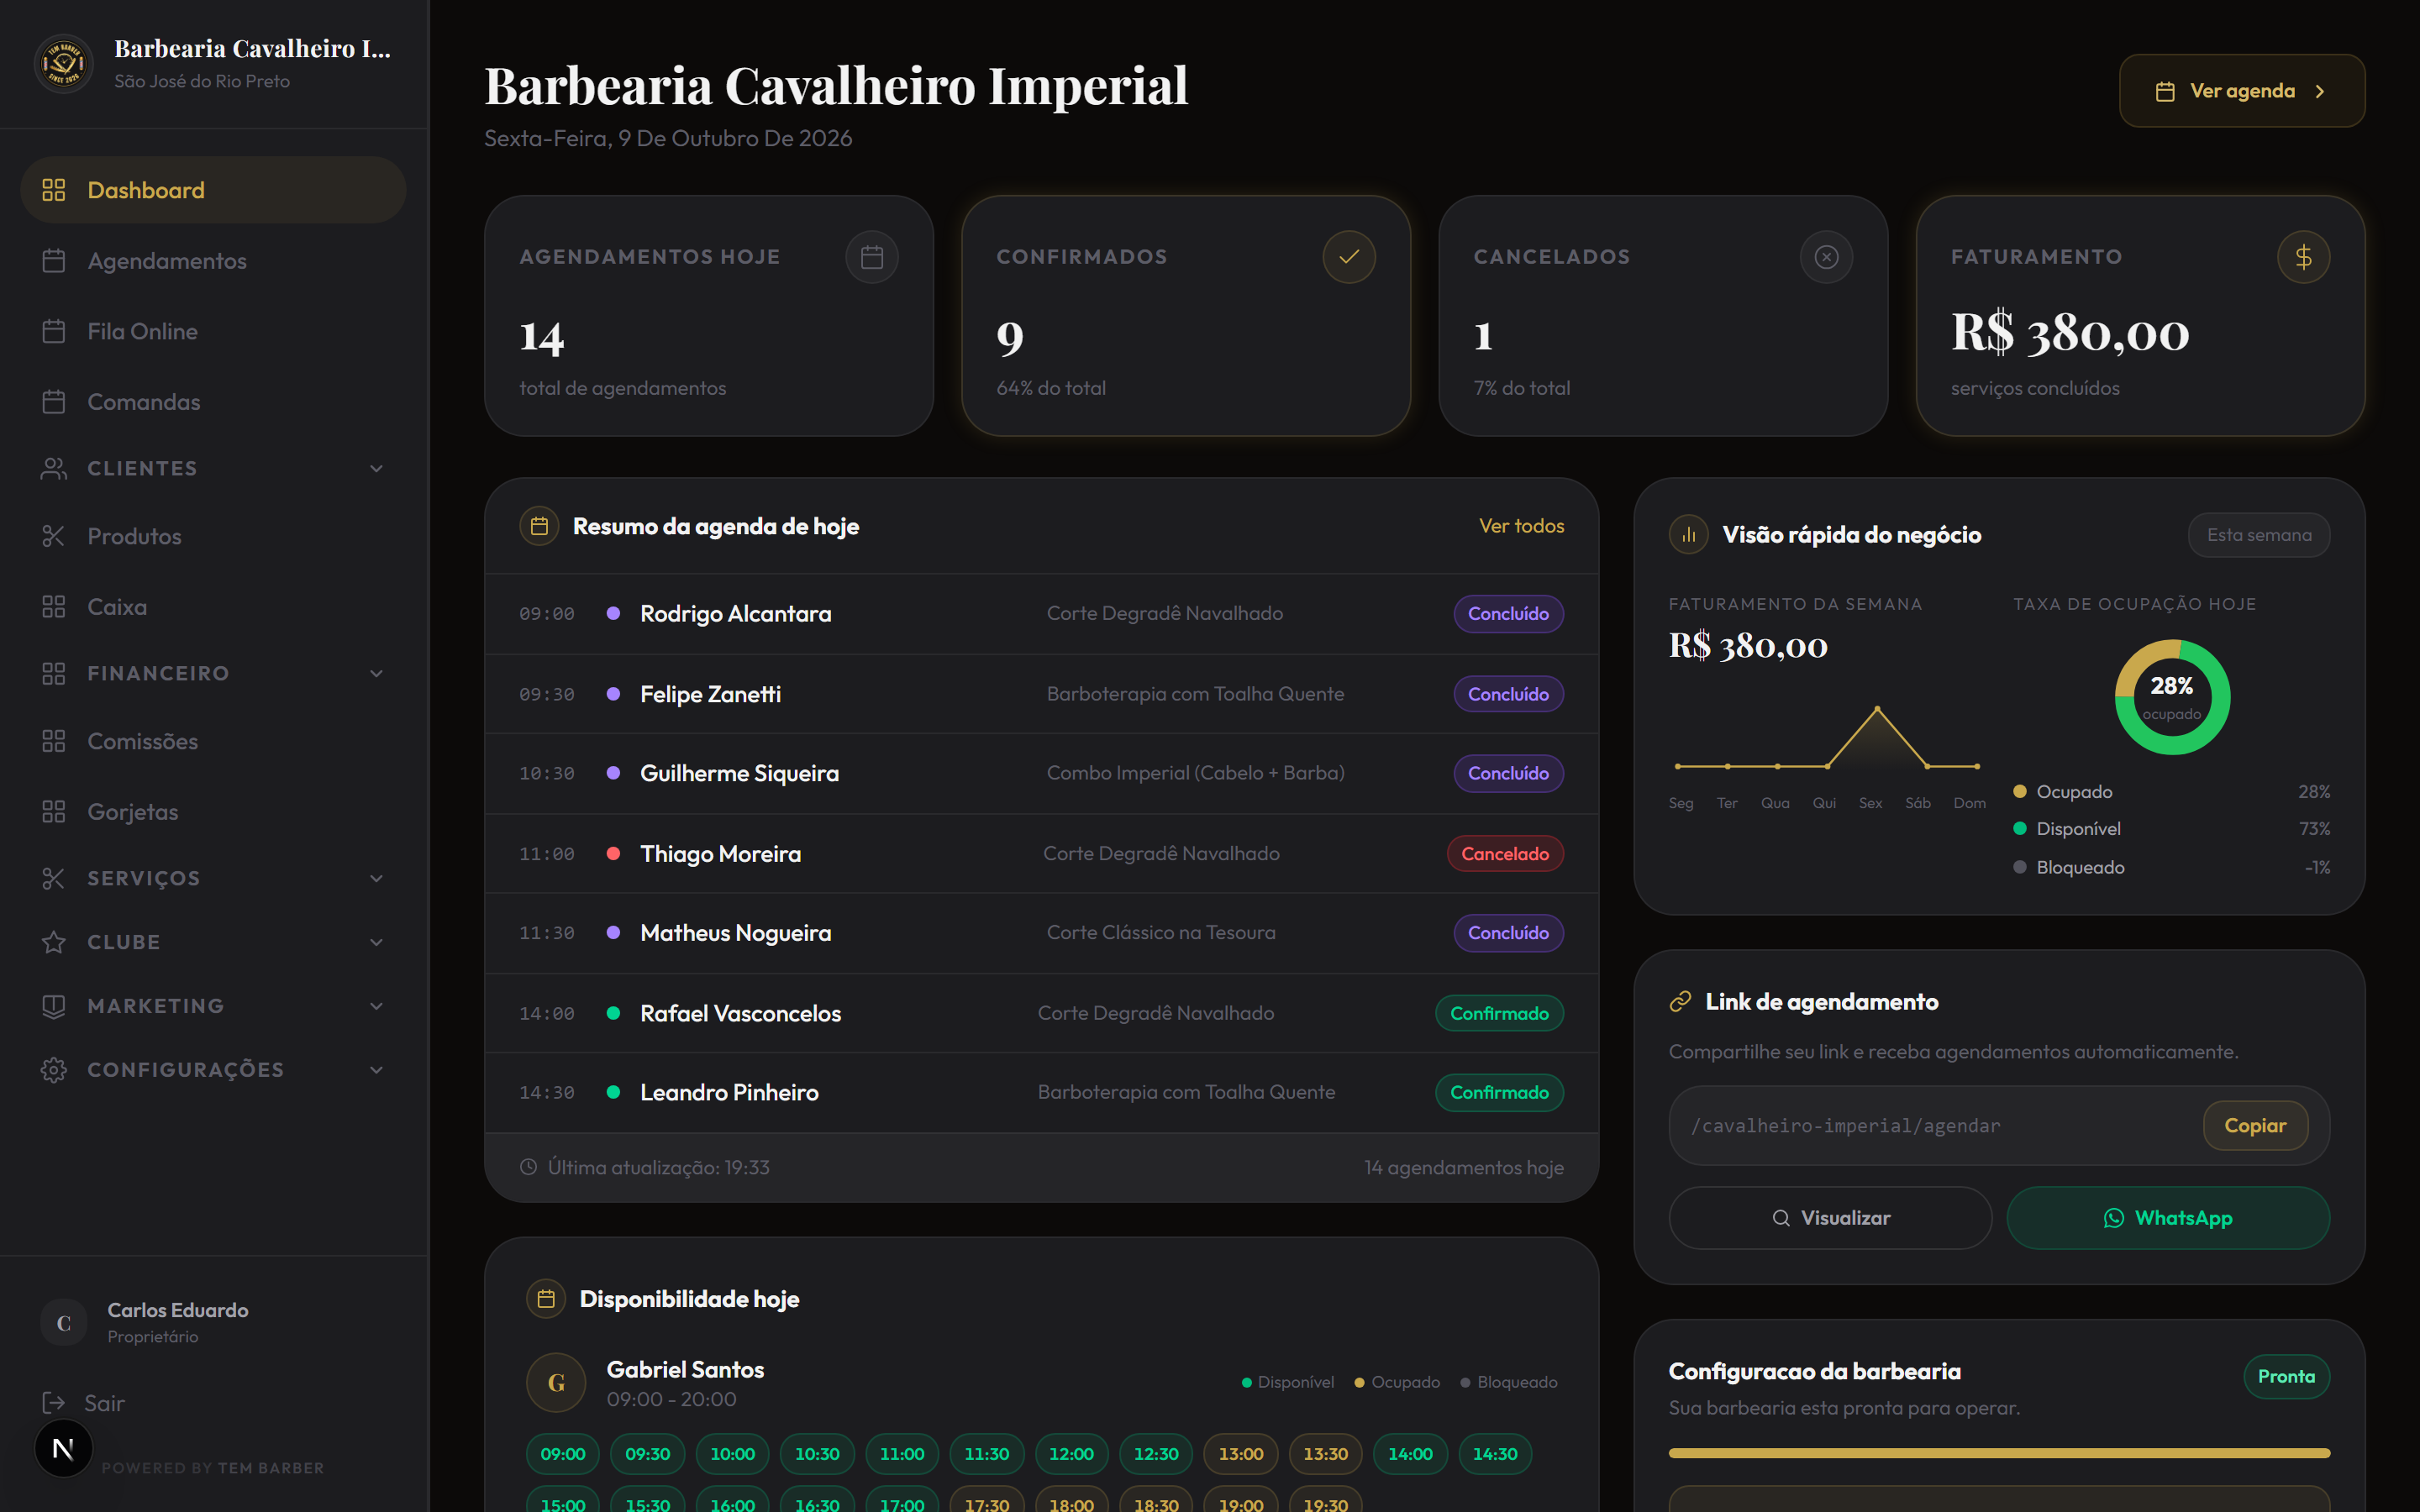This screenshot has width=2420, height=1512.
Task: Expand the Financeiro section chevron
Action: tap(376, 673)
